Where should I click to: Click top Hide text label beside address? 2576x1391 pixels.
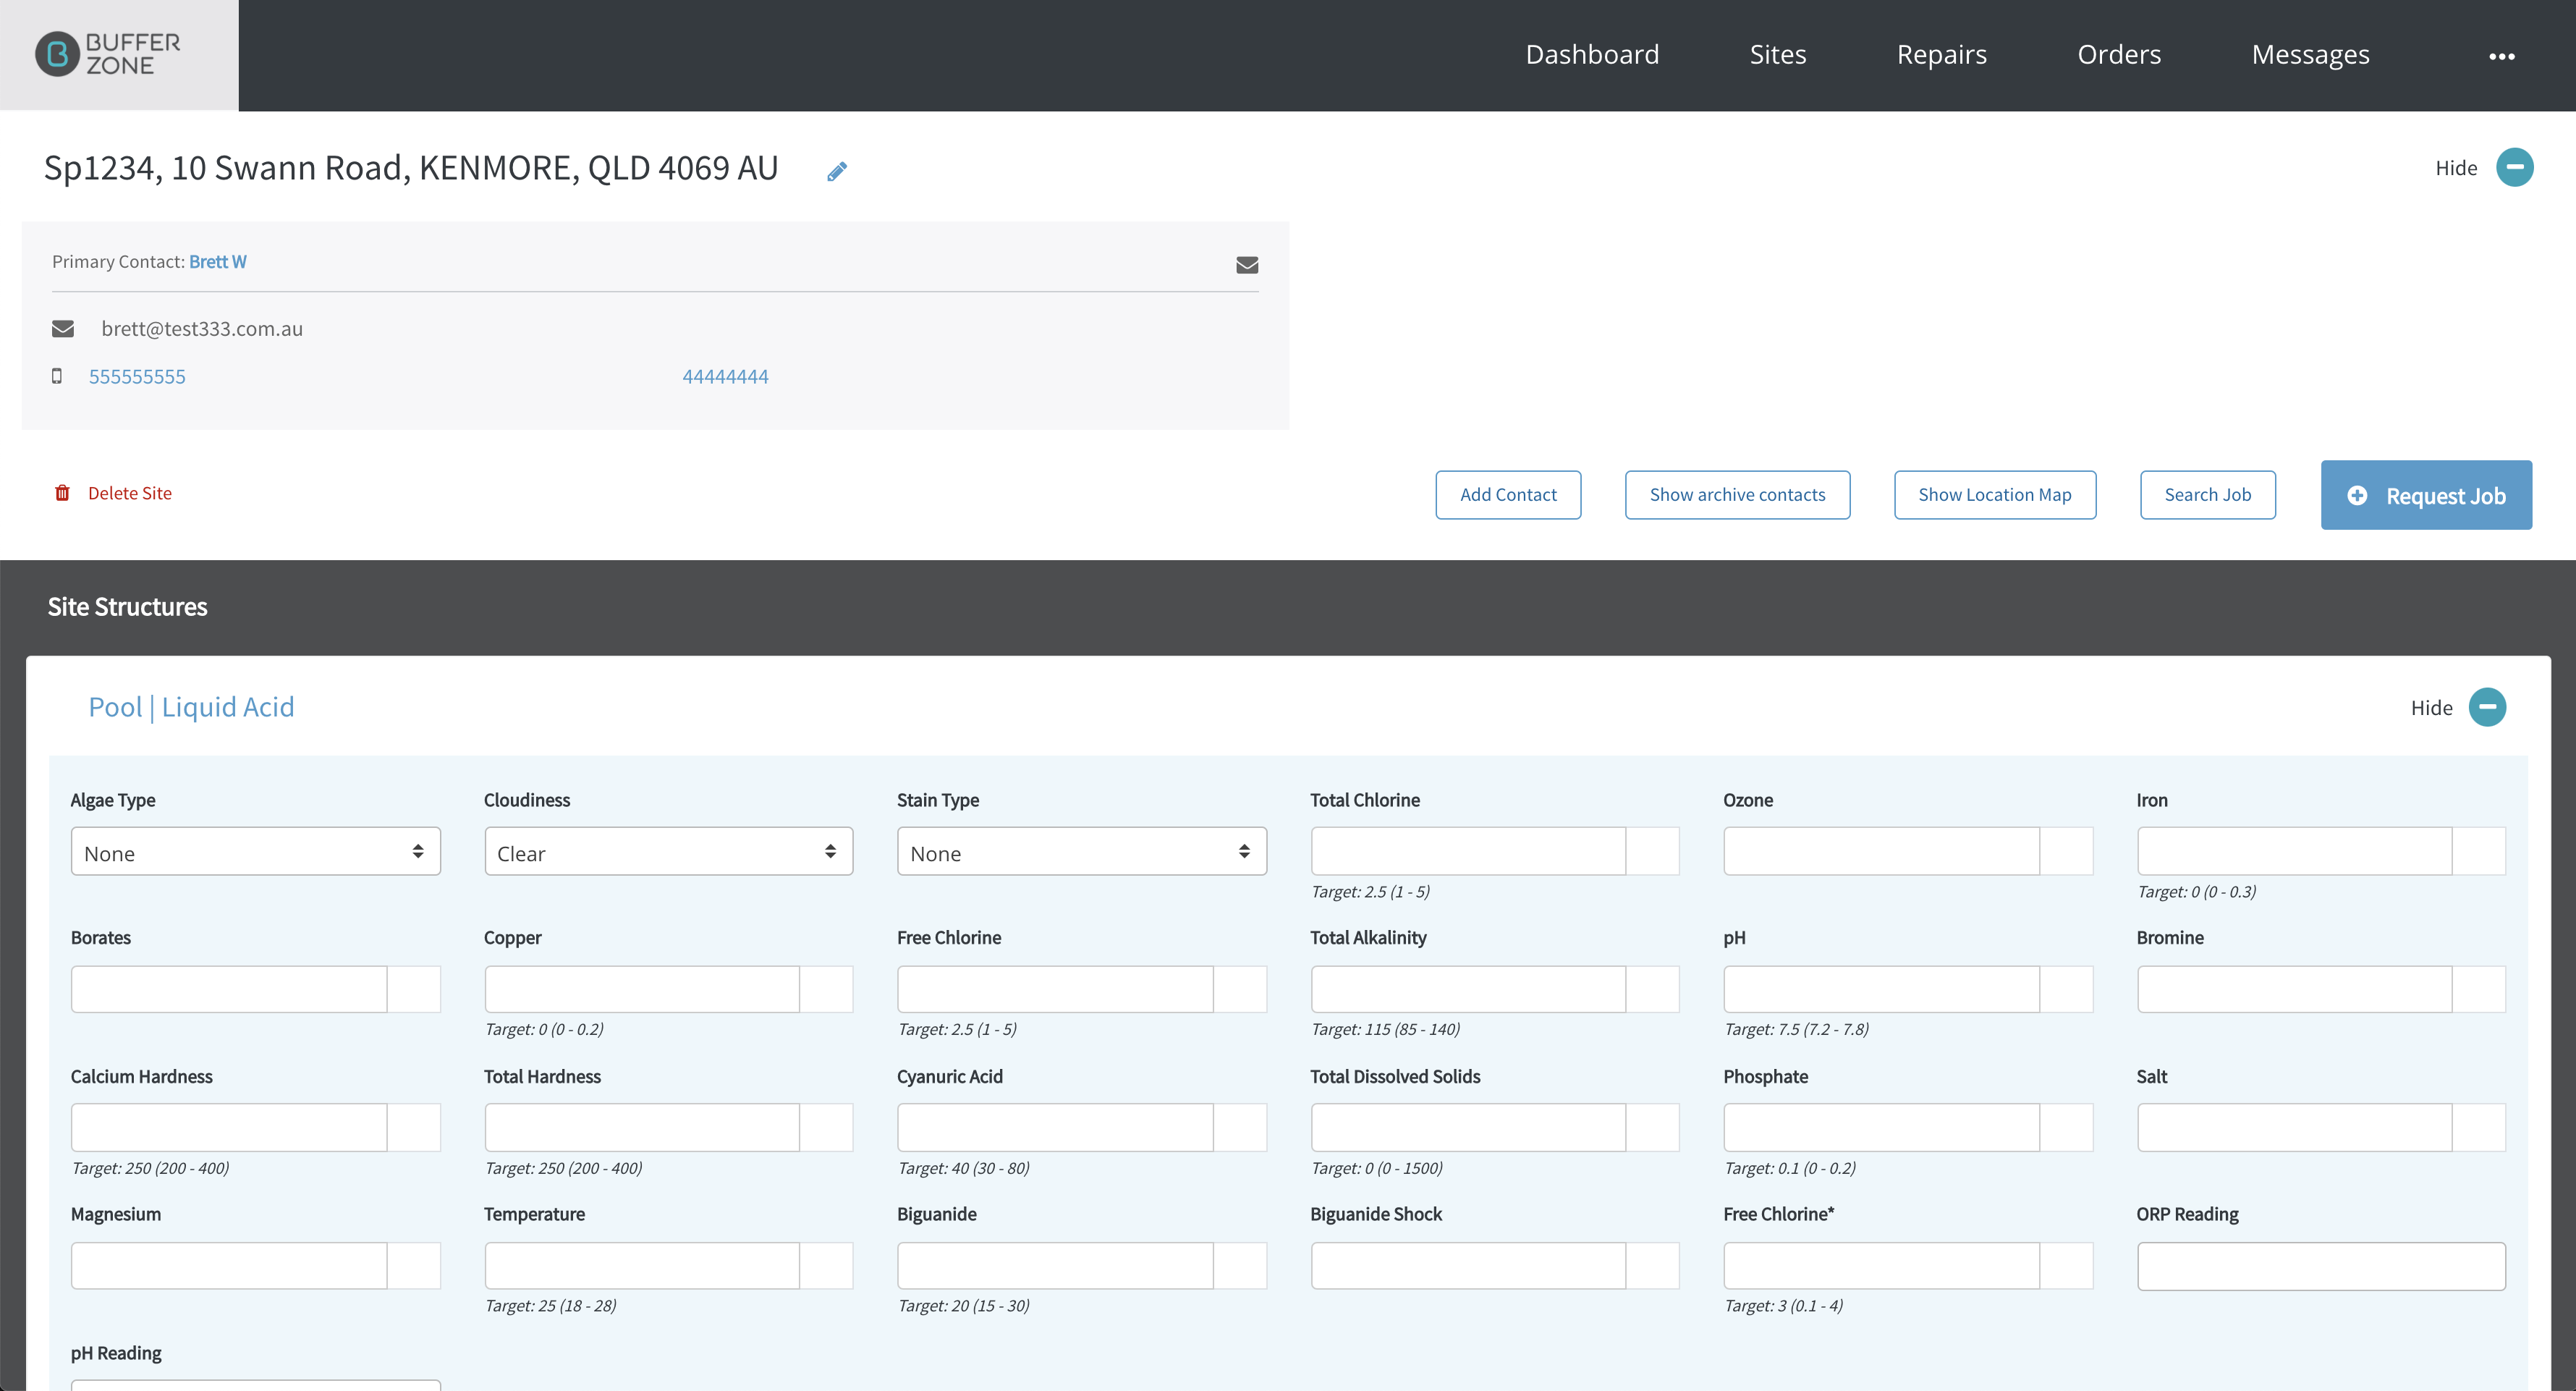[x=2456, y=168]
